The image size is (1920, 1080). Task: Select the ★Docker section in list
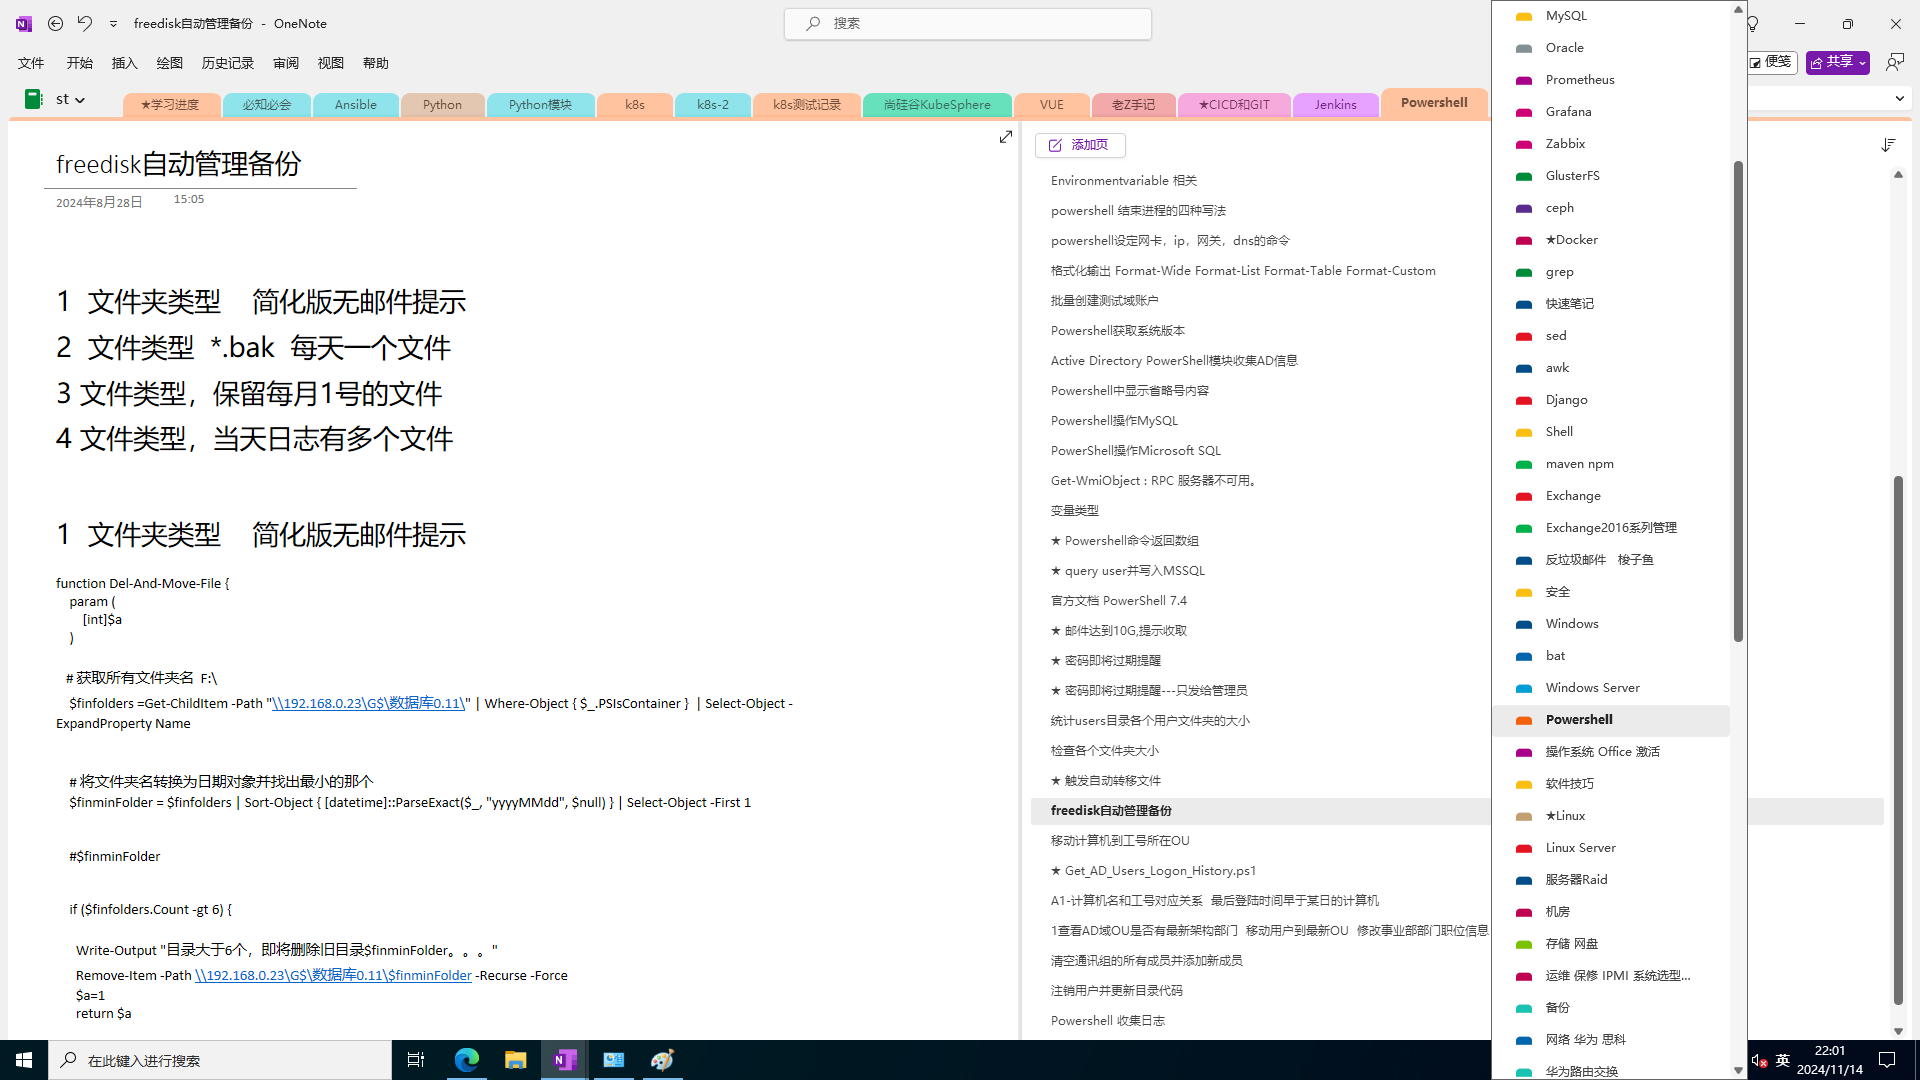tap(1571, 240)
